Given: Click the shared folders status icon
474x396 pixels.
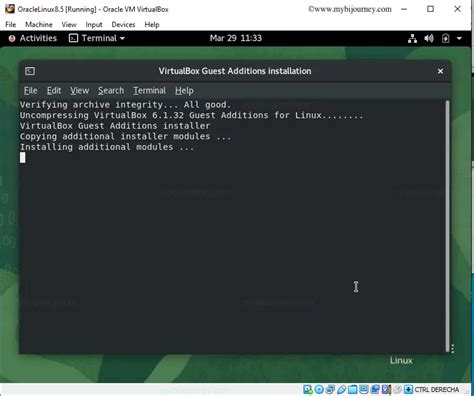Looking at the screenshot, I should coord(353,389).
